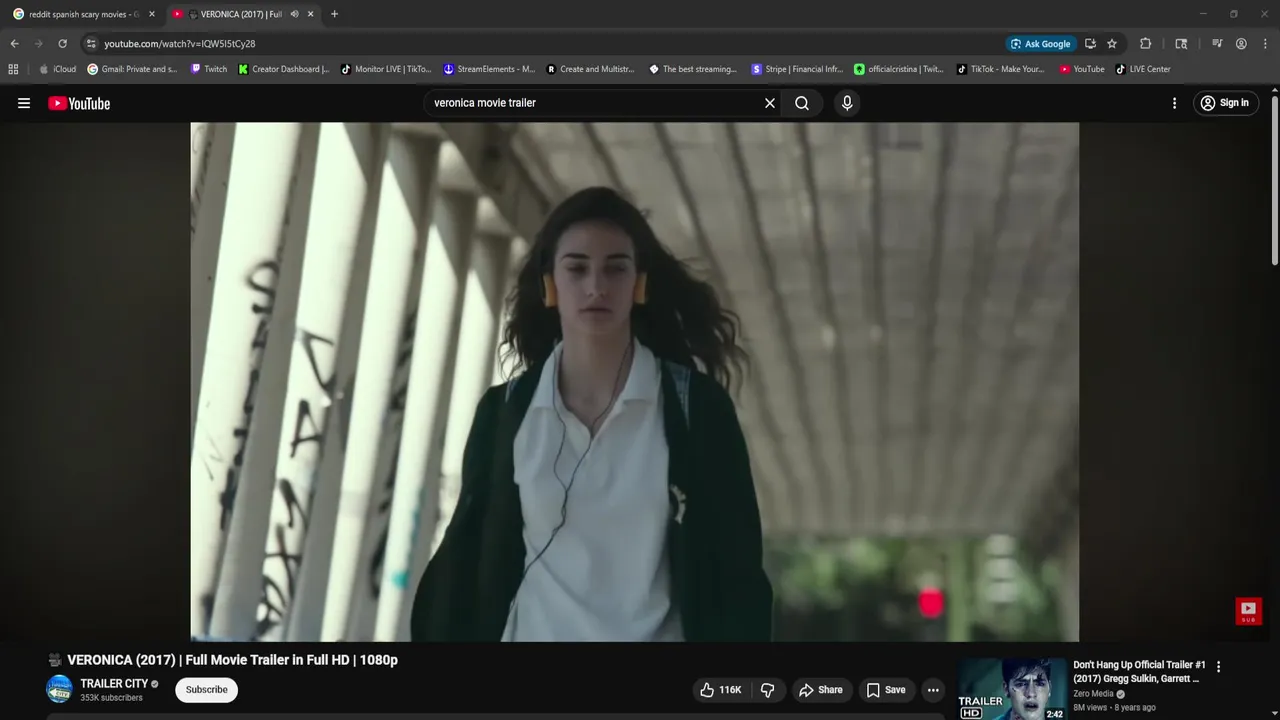This screenshot has width=1280, height=720.
Task: Open the LIVE Center bookmark
Action: 1143,69
